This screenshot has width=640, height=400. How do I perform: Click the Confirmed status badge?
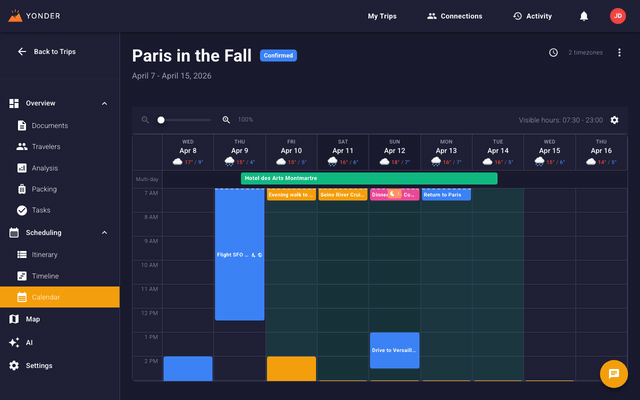click(278, 56)
